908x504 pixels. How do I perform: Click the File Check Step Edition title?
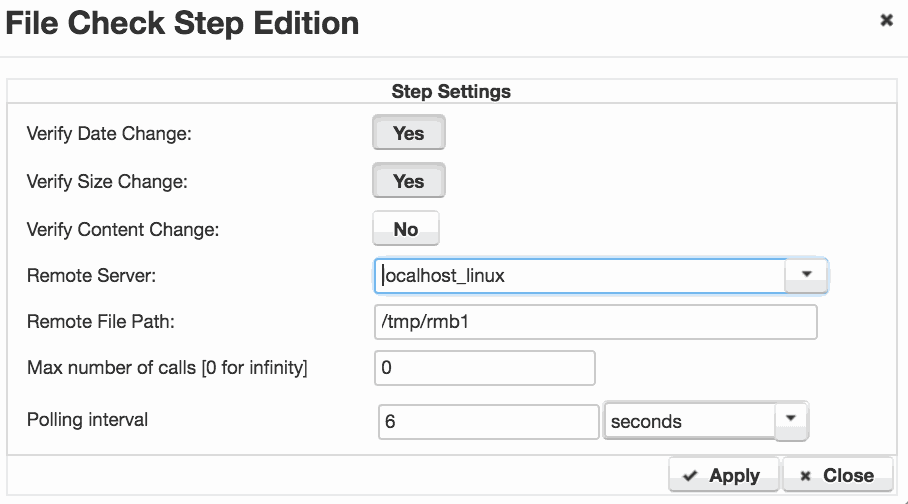pos(182,24)
